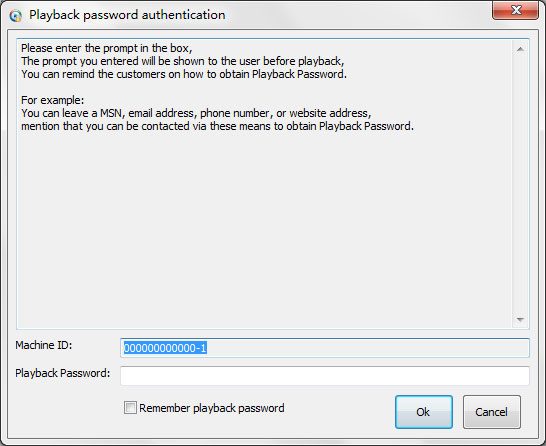The image size is (546, 446).
Task: Click the scrollbar down arrow
Action: pos(520,319)
